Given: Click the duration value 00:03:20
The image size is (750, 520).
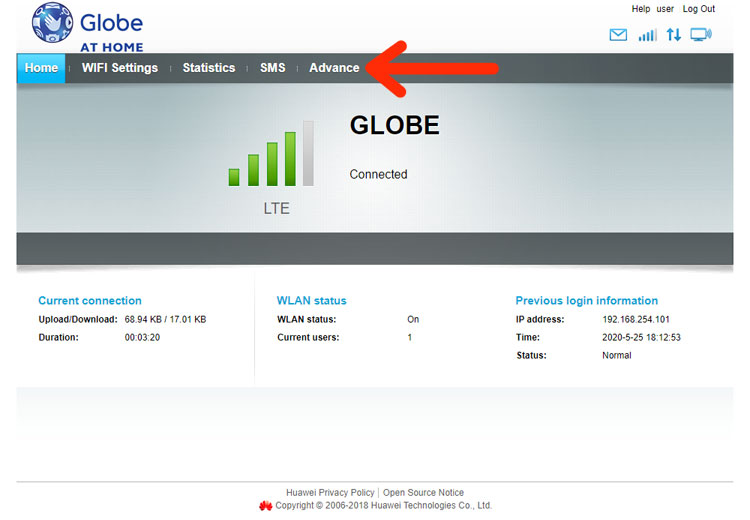Looking at the screenshot, I should pos(142,337).
